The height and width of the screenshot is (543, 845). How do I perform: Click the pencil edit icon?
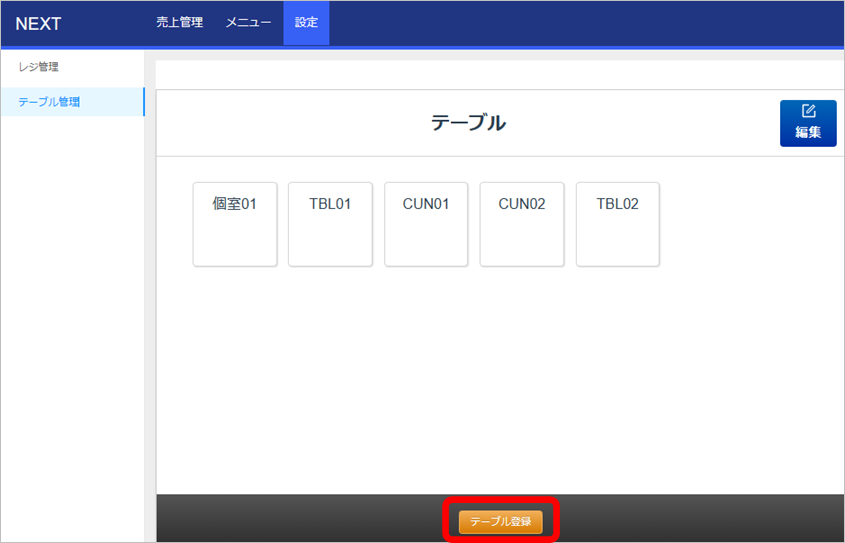[x=808, y=111]
